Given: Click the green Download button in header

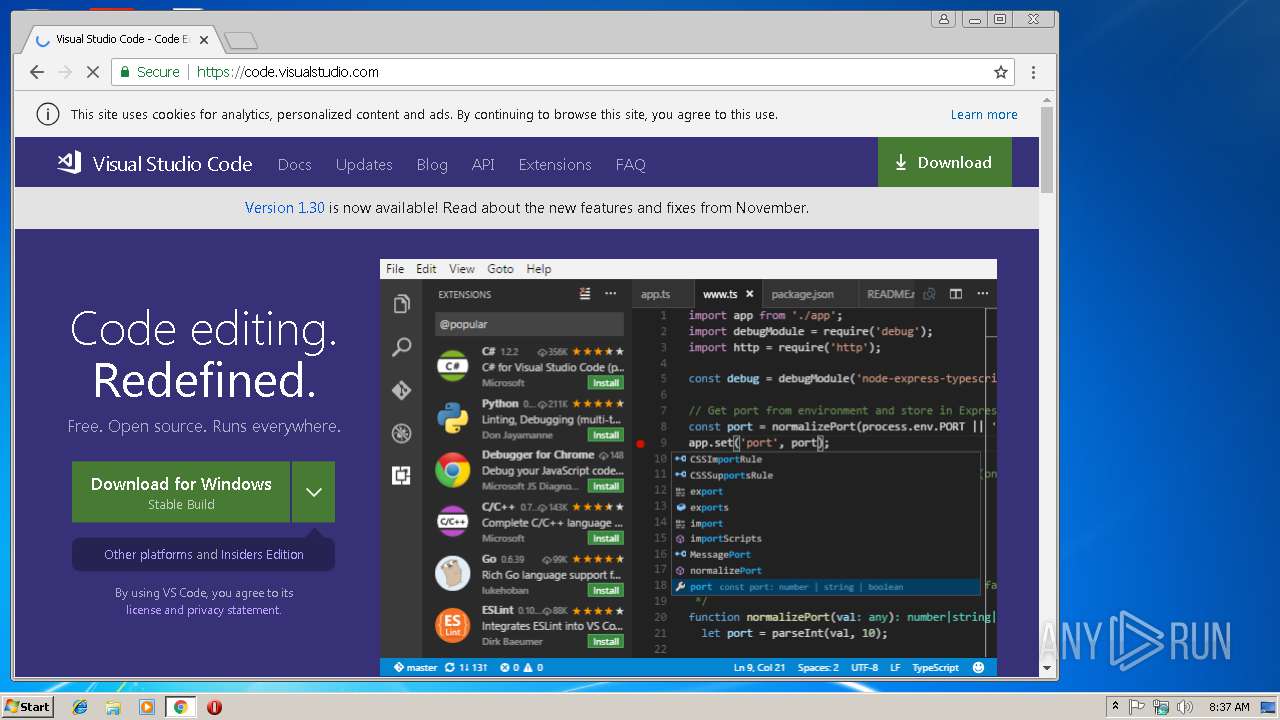Looking at the screenshot, I should pyautogui.click(x=944, y=162).
